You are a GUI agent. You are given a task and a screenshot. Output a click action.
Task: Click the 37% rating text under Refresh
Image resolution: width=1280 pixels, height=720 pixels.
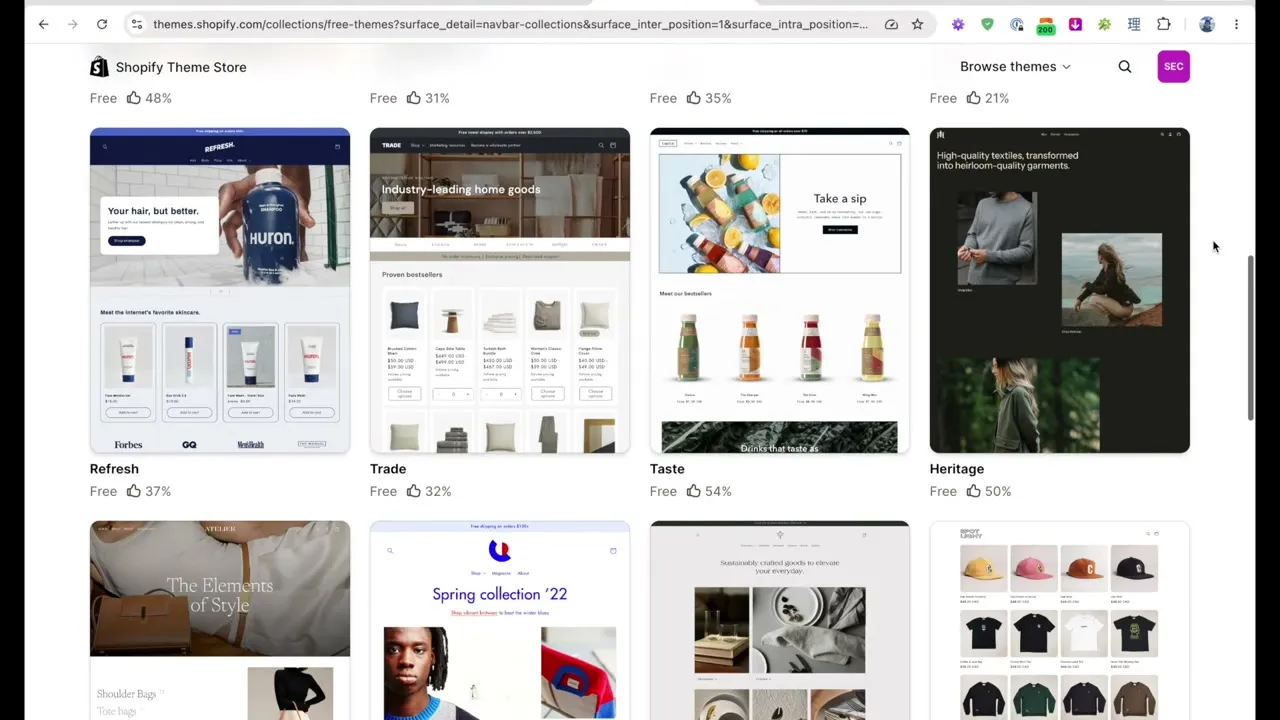click(x=158, y=491)
